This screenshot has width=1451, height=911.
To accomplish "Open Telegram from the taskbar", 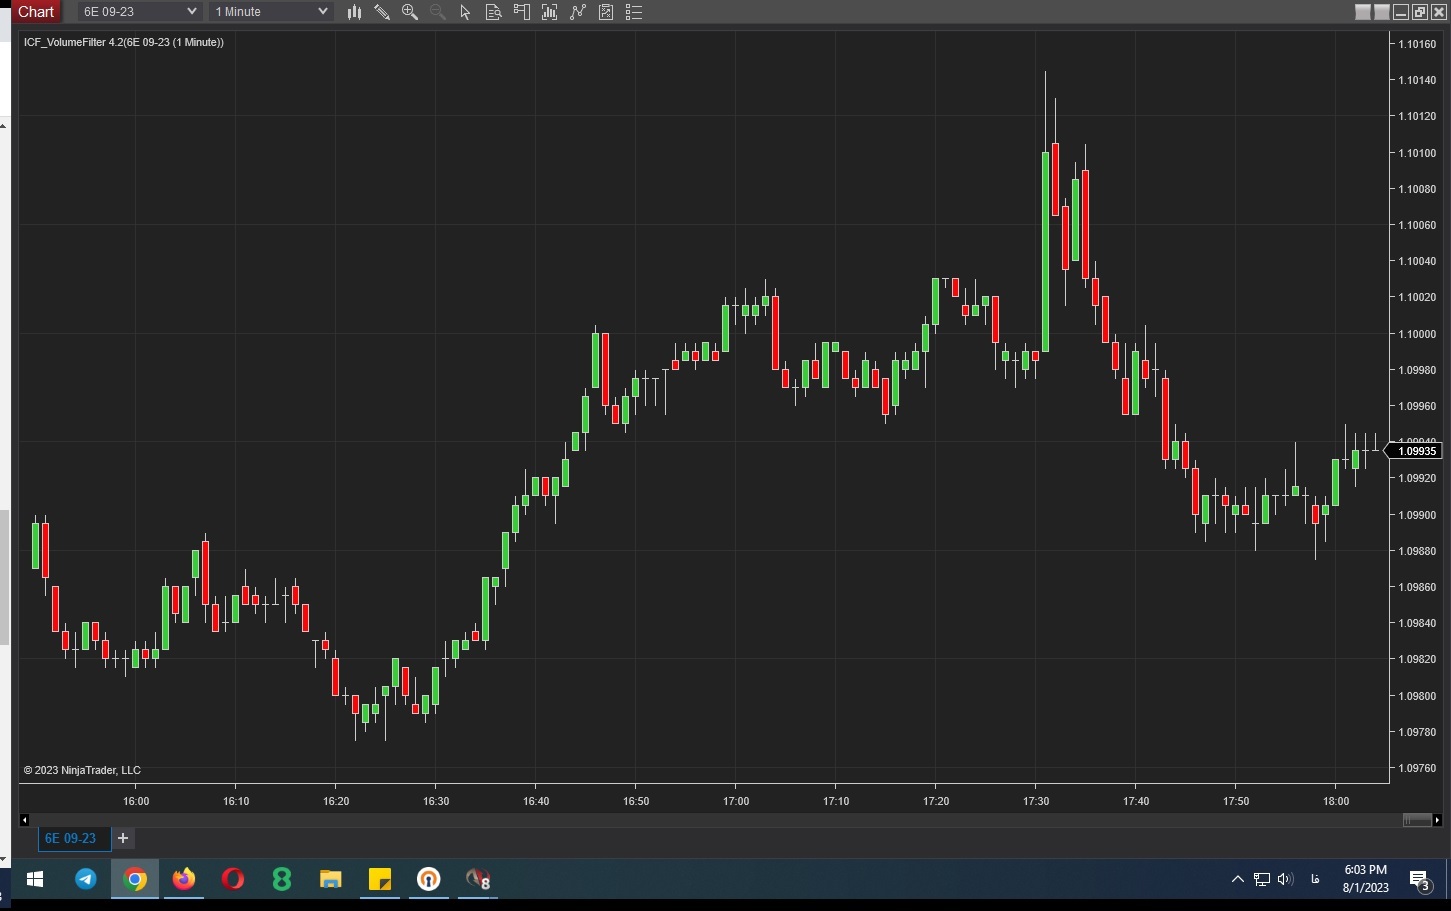I will coord(86,879).
